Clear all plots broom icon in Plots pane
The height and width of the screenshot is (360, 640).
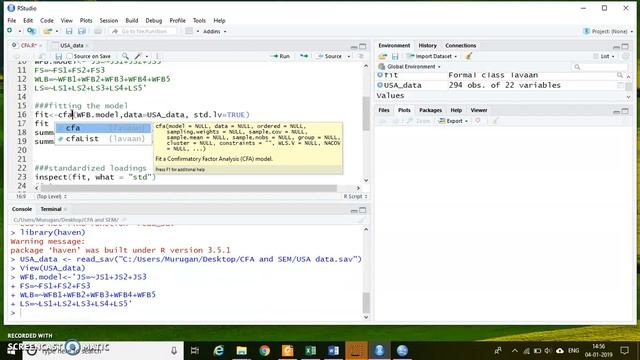pyautogui.click(x=495, y=121)
